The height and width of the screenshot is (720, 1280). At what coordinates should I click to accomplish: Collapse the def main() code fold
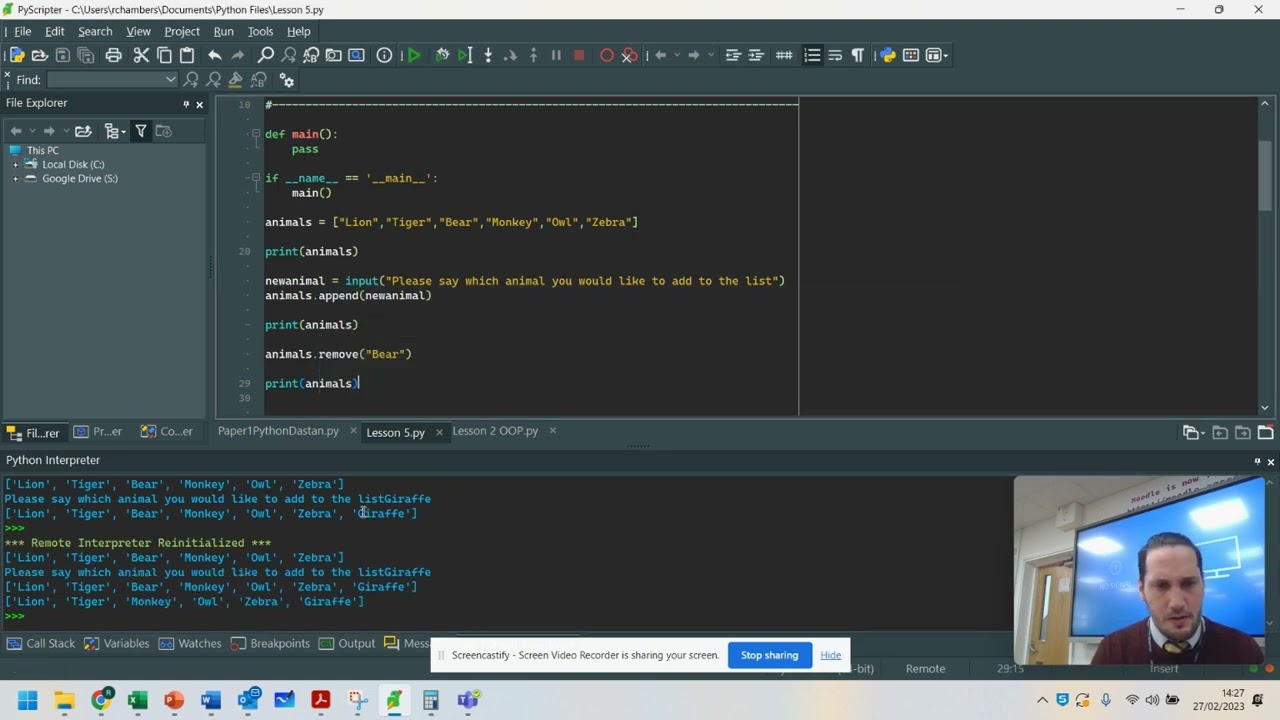coord(256,134)
